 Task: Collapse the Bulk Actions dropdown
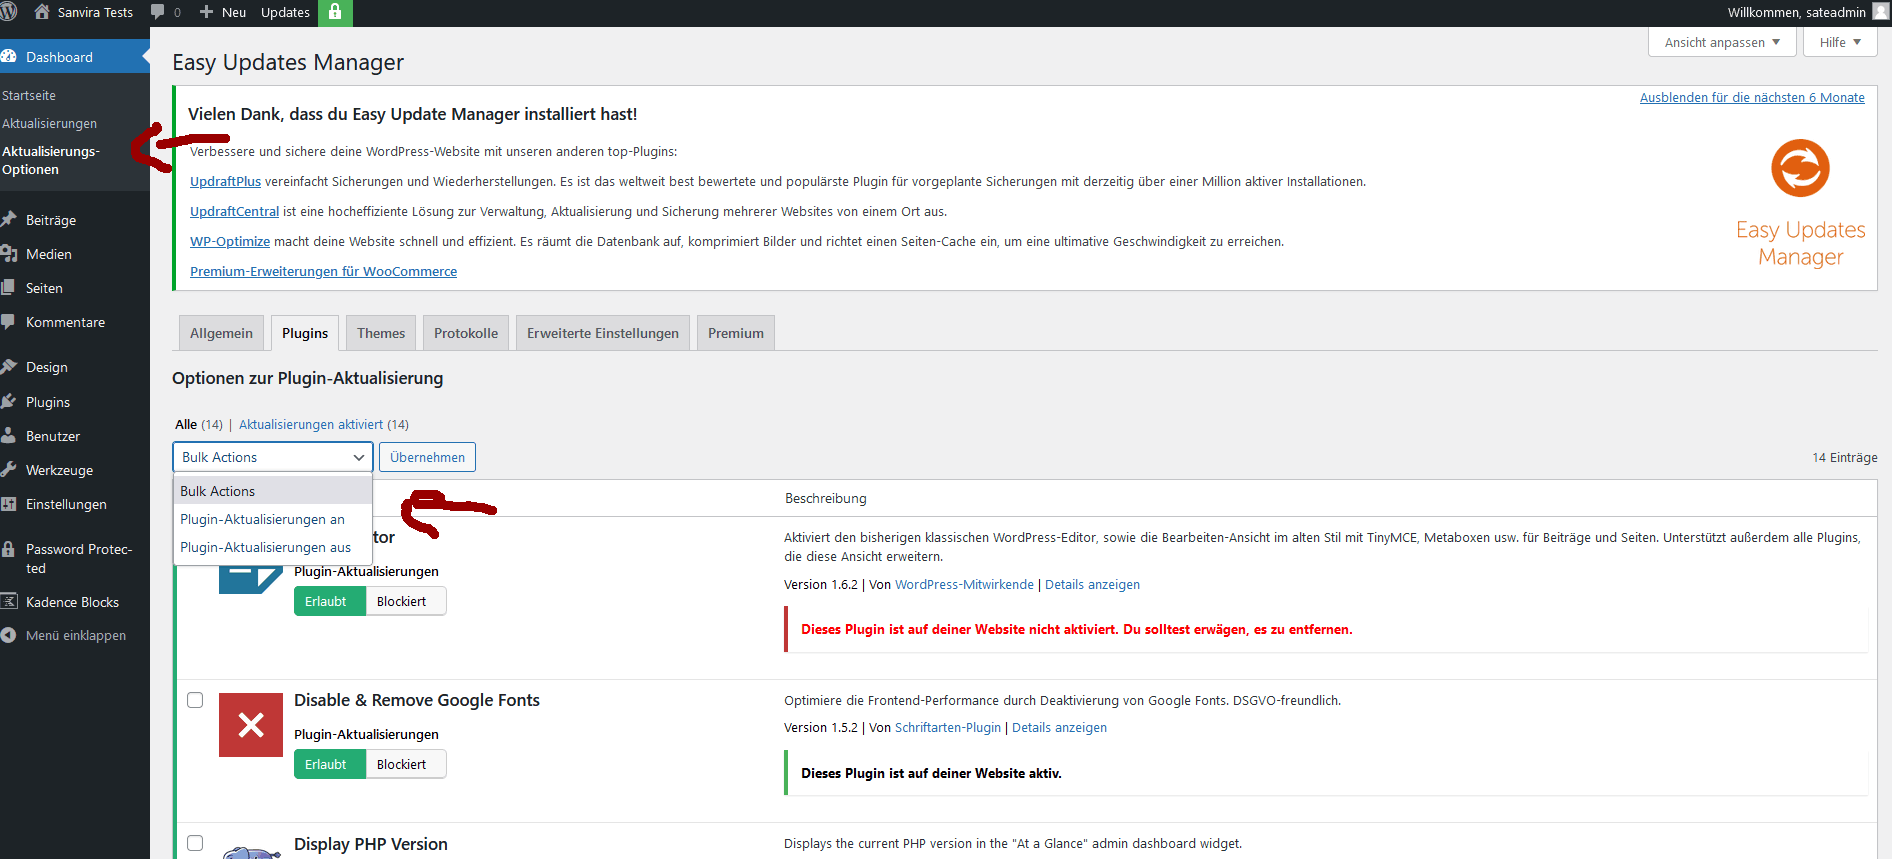tap(273, 457)
